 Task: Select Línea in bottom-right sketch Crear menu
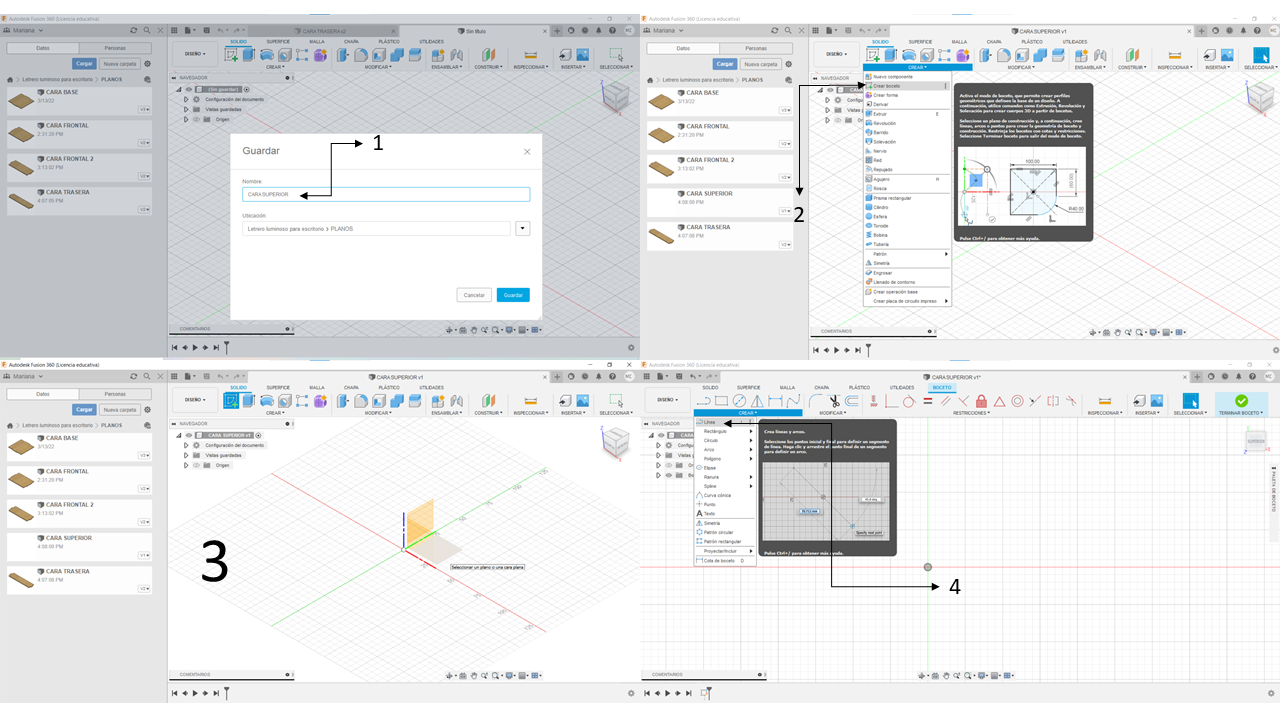tap(724, 422)
